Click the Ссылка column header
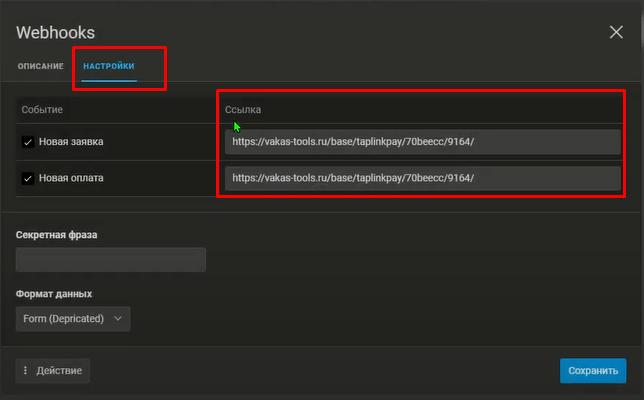This screenshot has height=400, width=644. 243,109
